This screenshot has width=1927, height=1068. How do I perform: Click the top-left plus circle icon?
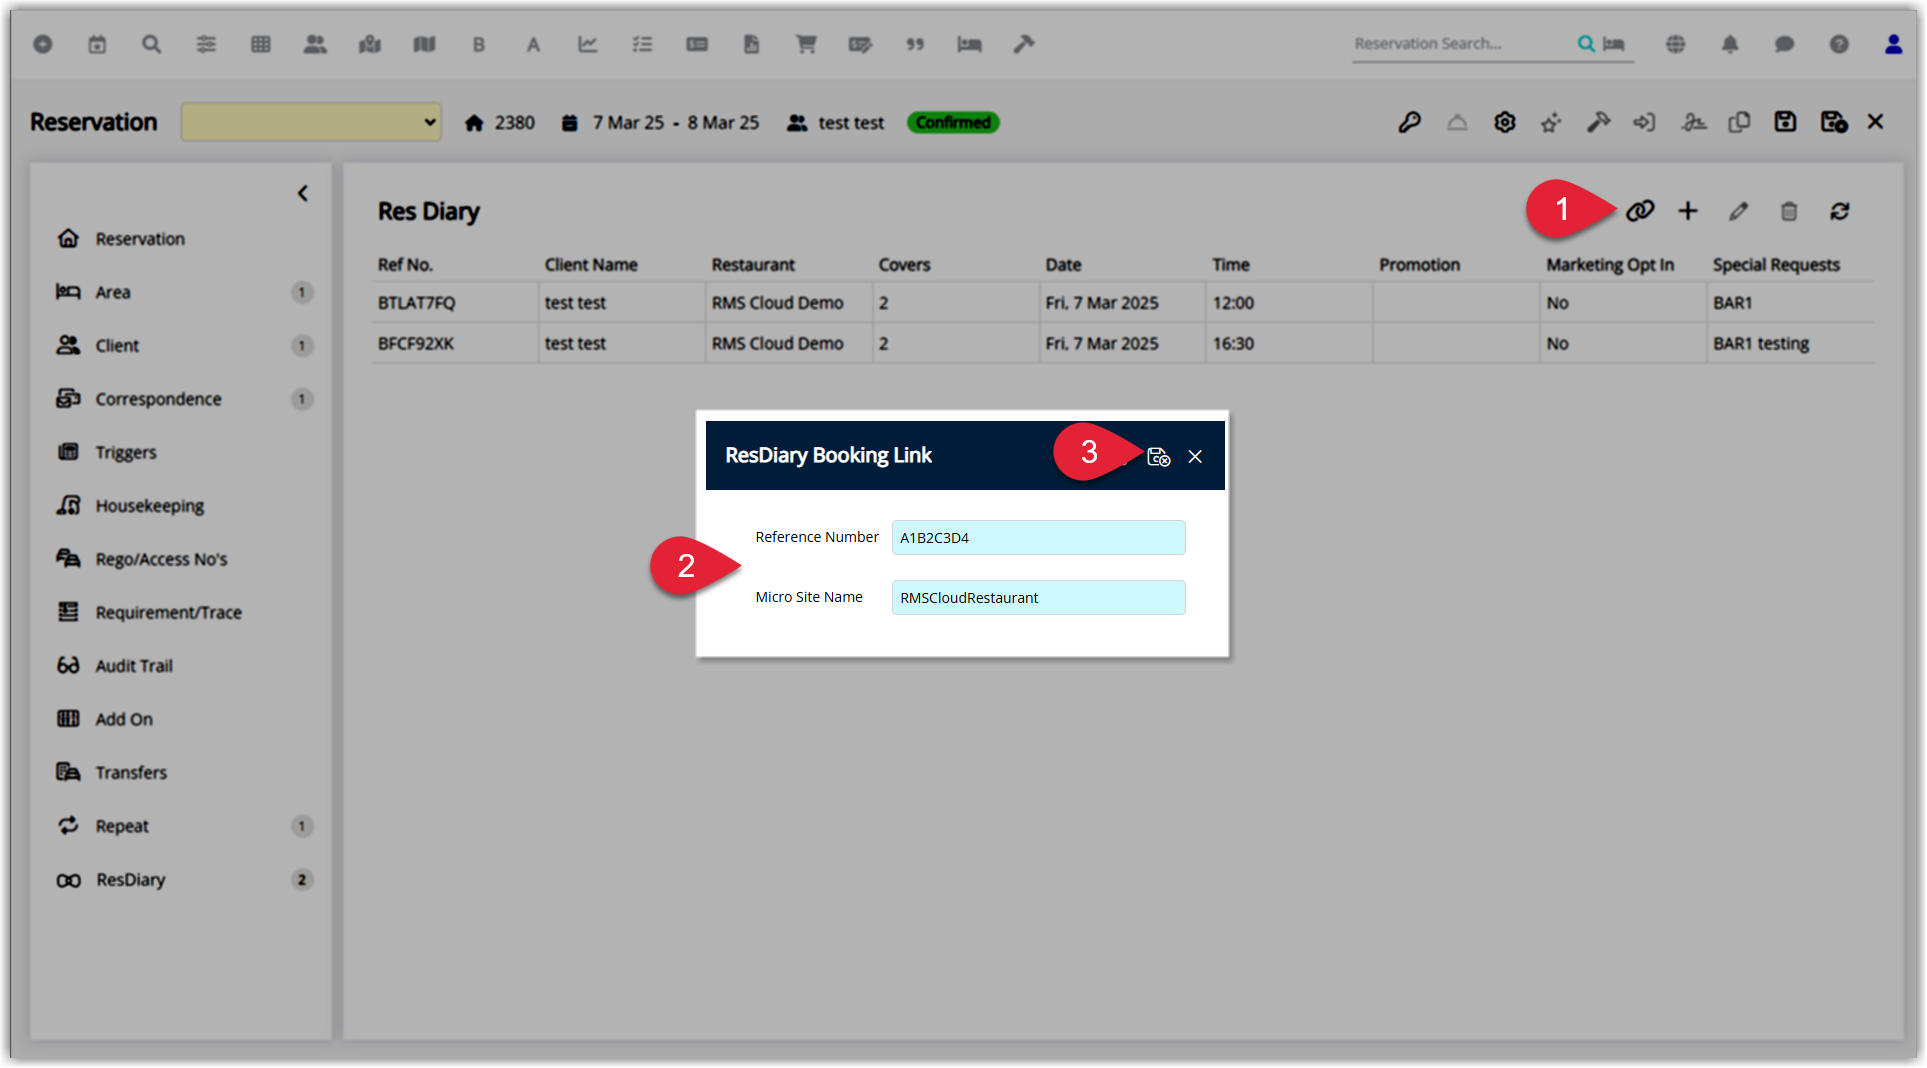tap(43, 44)
